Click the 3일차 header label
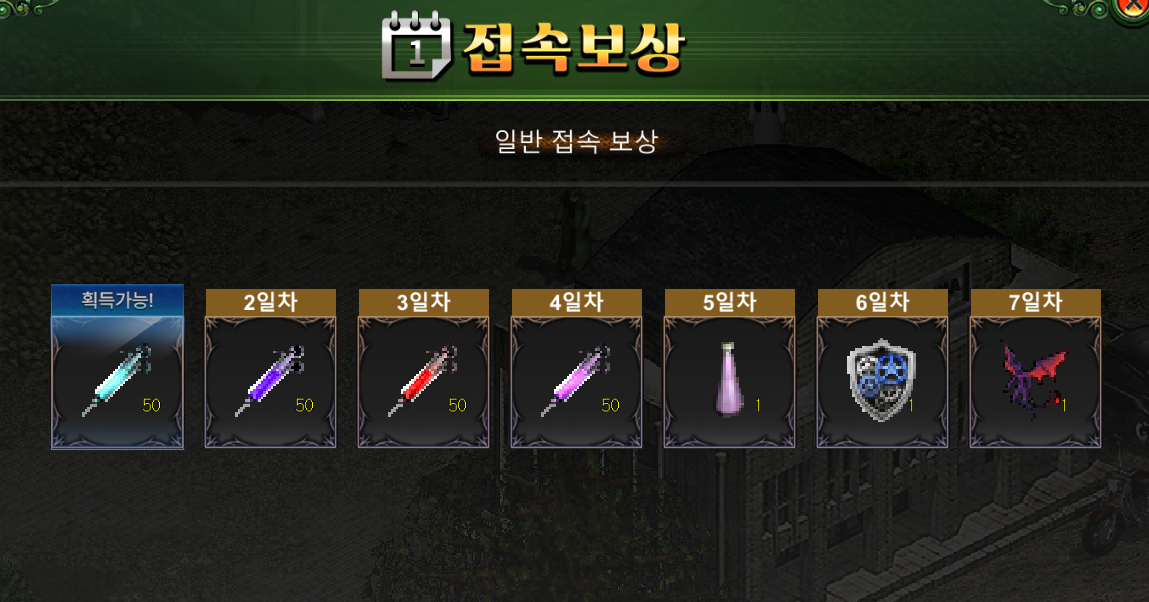1149x602 pixels. click(x=424, y=302)
